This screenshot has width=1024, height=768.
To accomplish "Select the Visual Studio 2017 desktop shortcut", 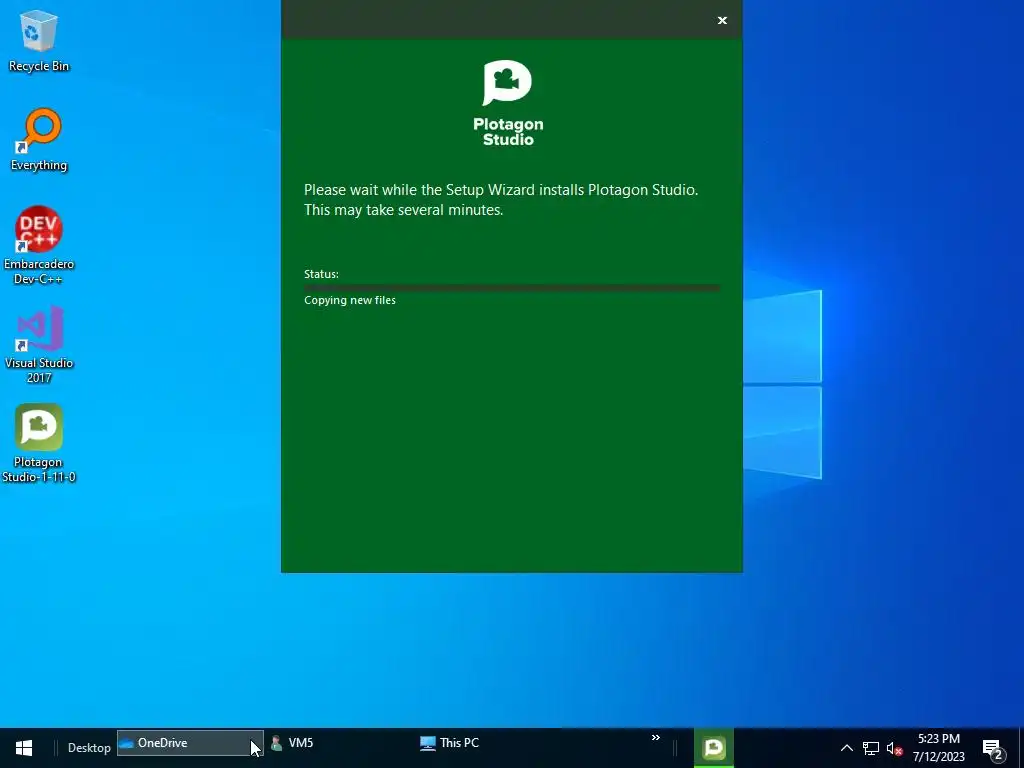I will point(39,344).
